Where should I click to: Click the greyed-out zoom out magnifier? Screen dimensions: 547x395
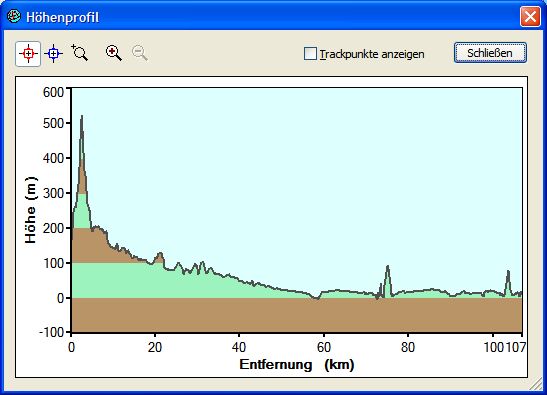(x=140, y=53)
